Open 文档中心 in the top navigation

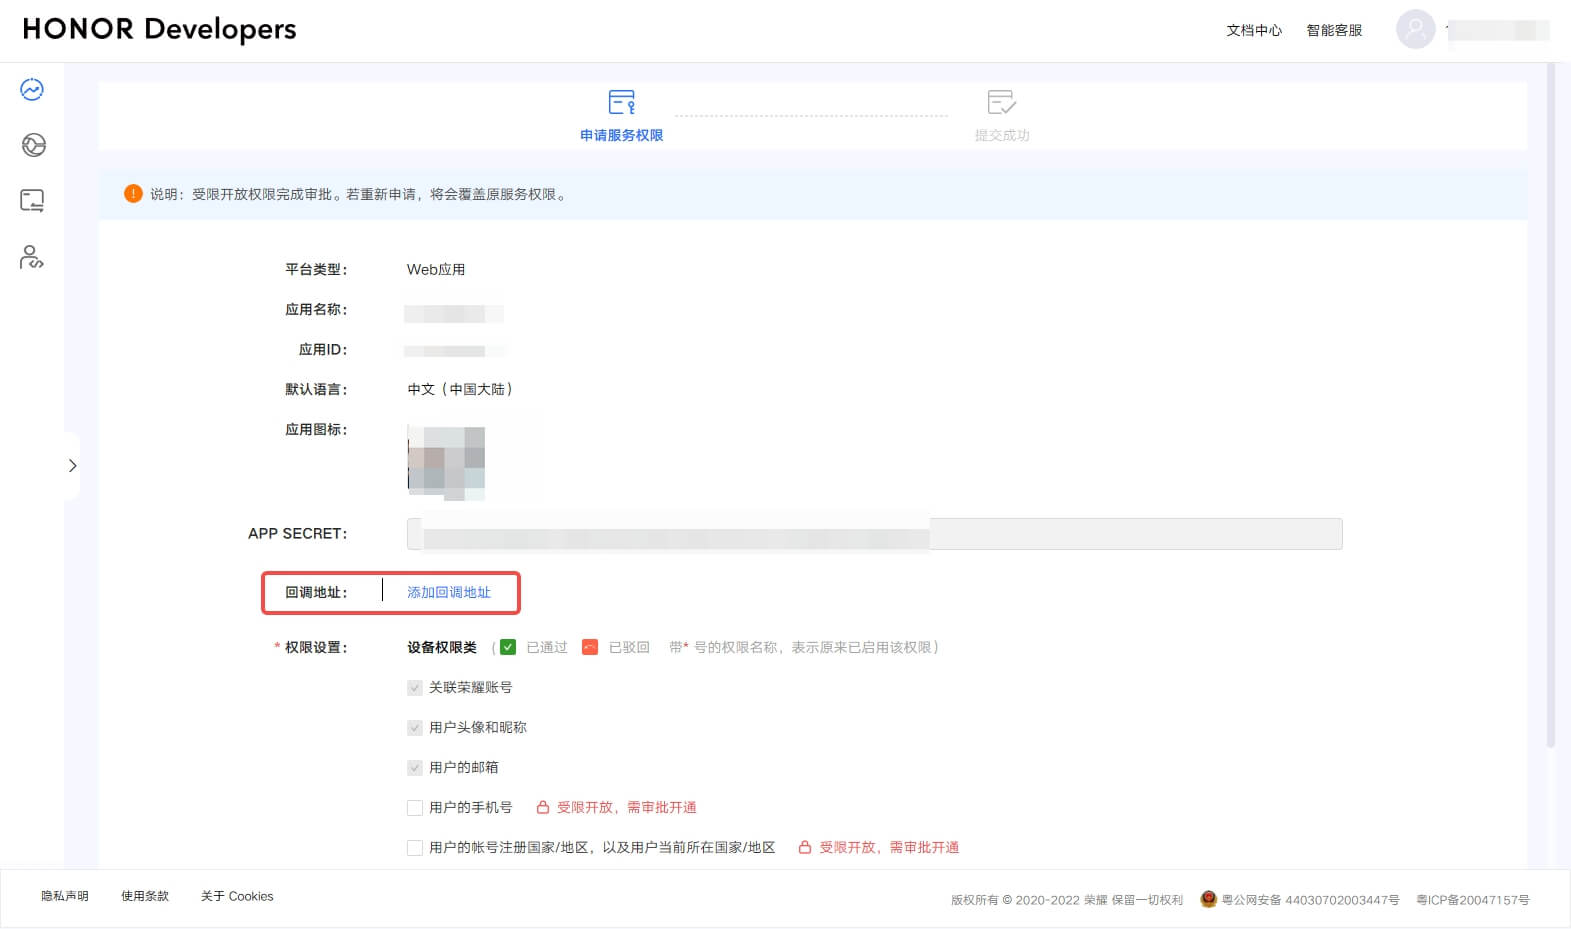1254,30
